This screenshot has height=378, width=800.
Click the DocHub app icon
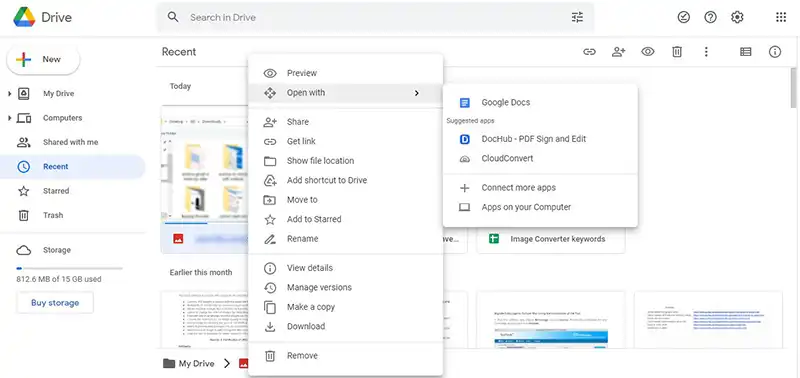tap(464, 139)
